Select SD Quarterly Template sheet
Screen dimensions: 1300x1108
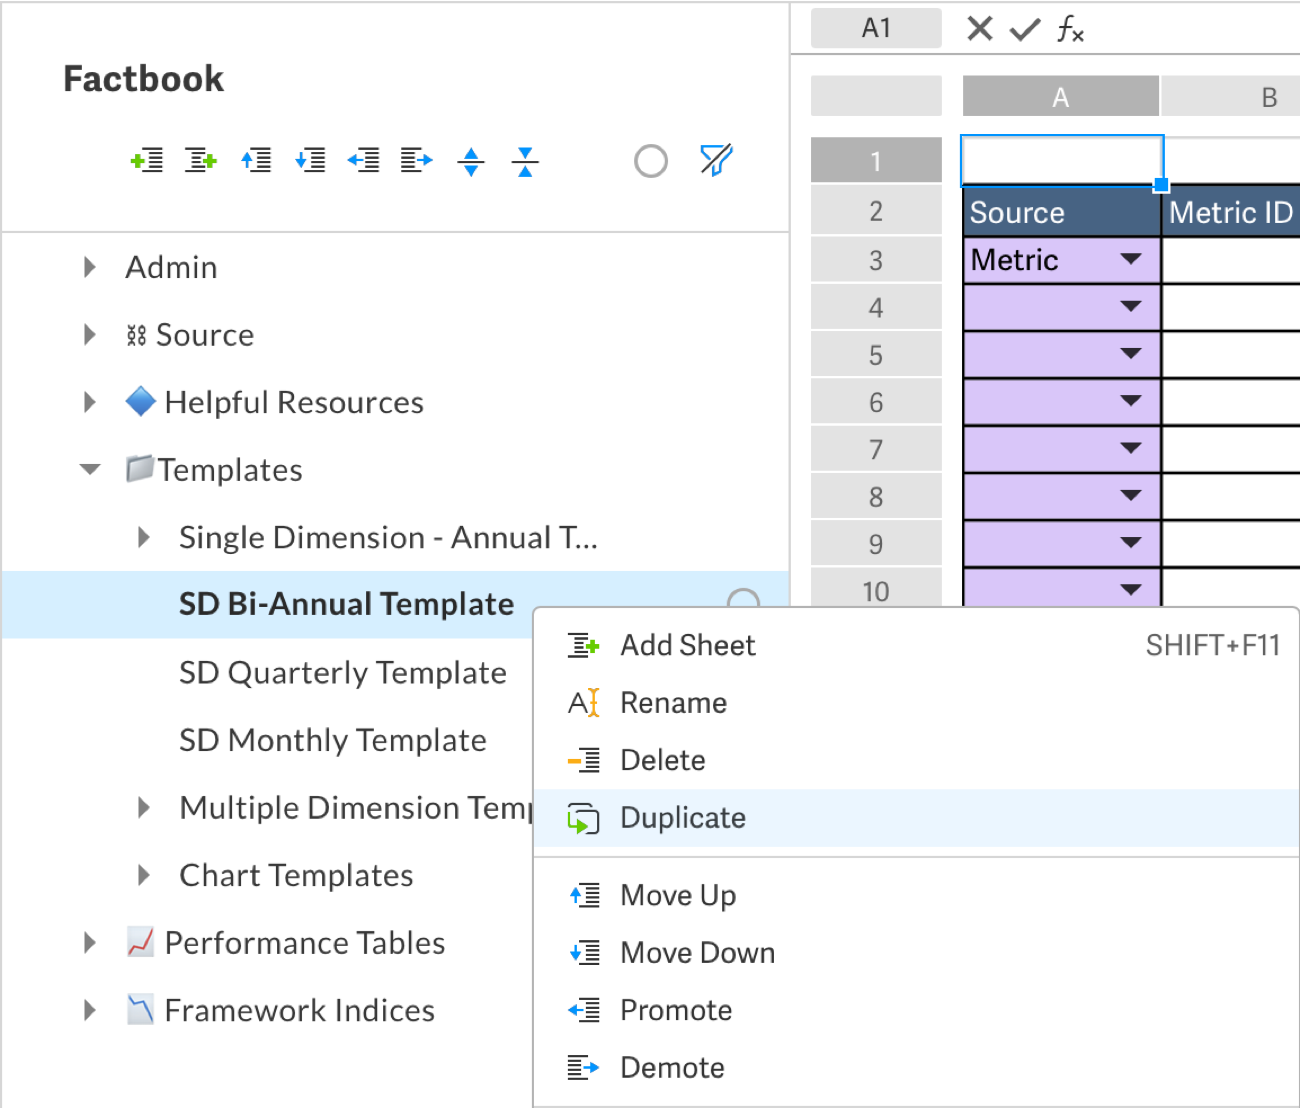(343, 673)
